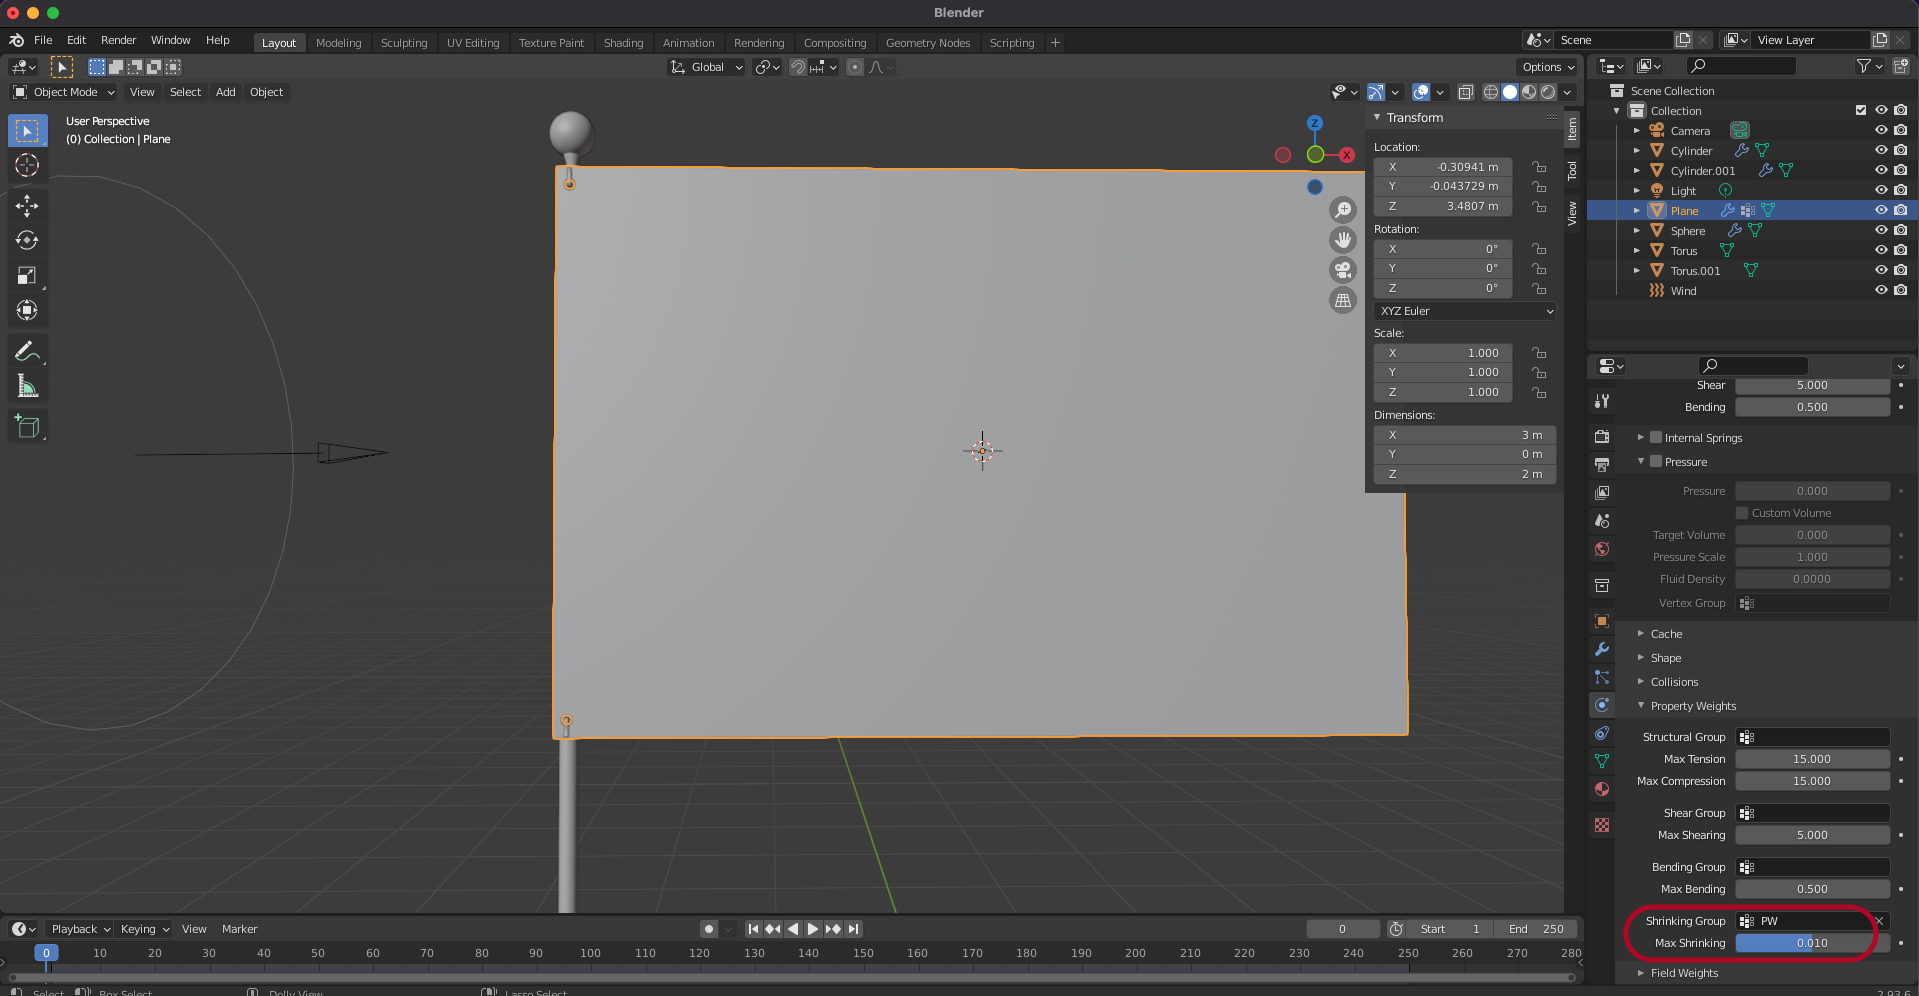Image resolution: width=1919 pixels, height=996 pixels.
Task: Activate the Scale tool
Action: click(x=27, y=275)
